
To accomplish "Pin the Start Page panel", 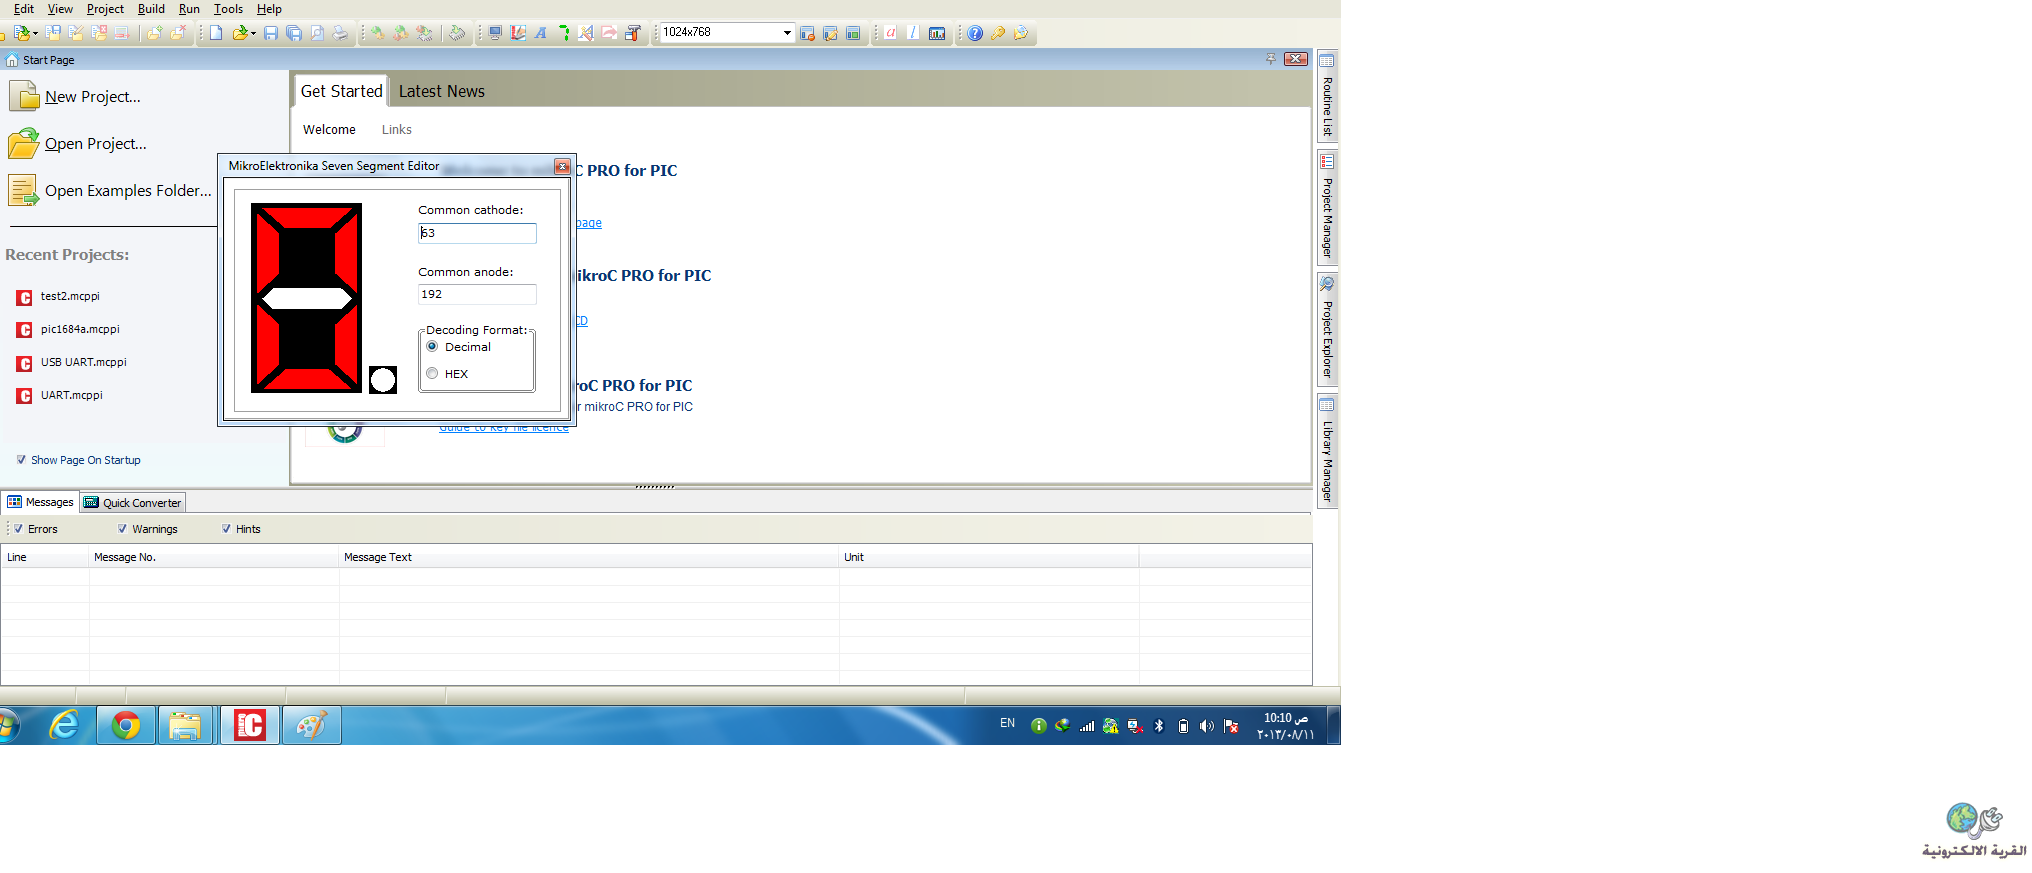I will [1271, 59].
